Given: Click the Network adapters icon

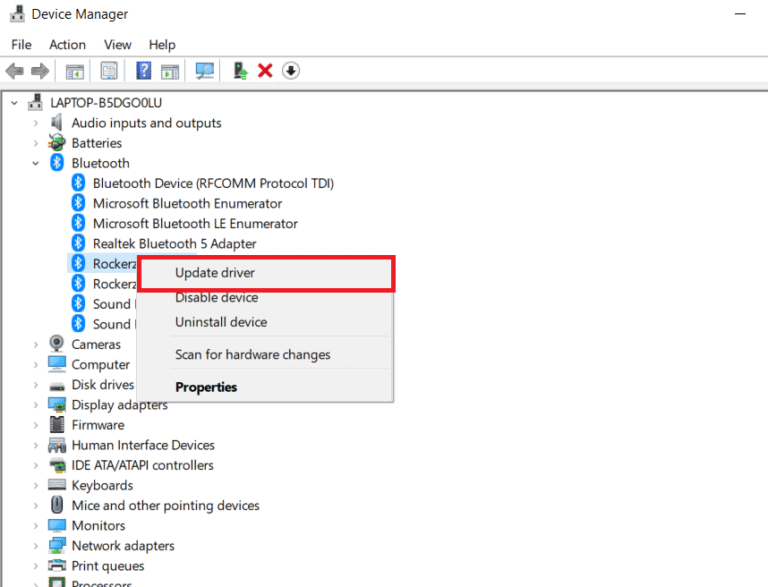Looking at the screenshot, I should [57, 545].
